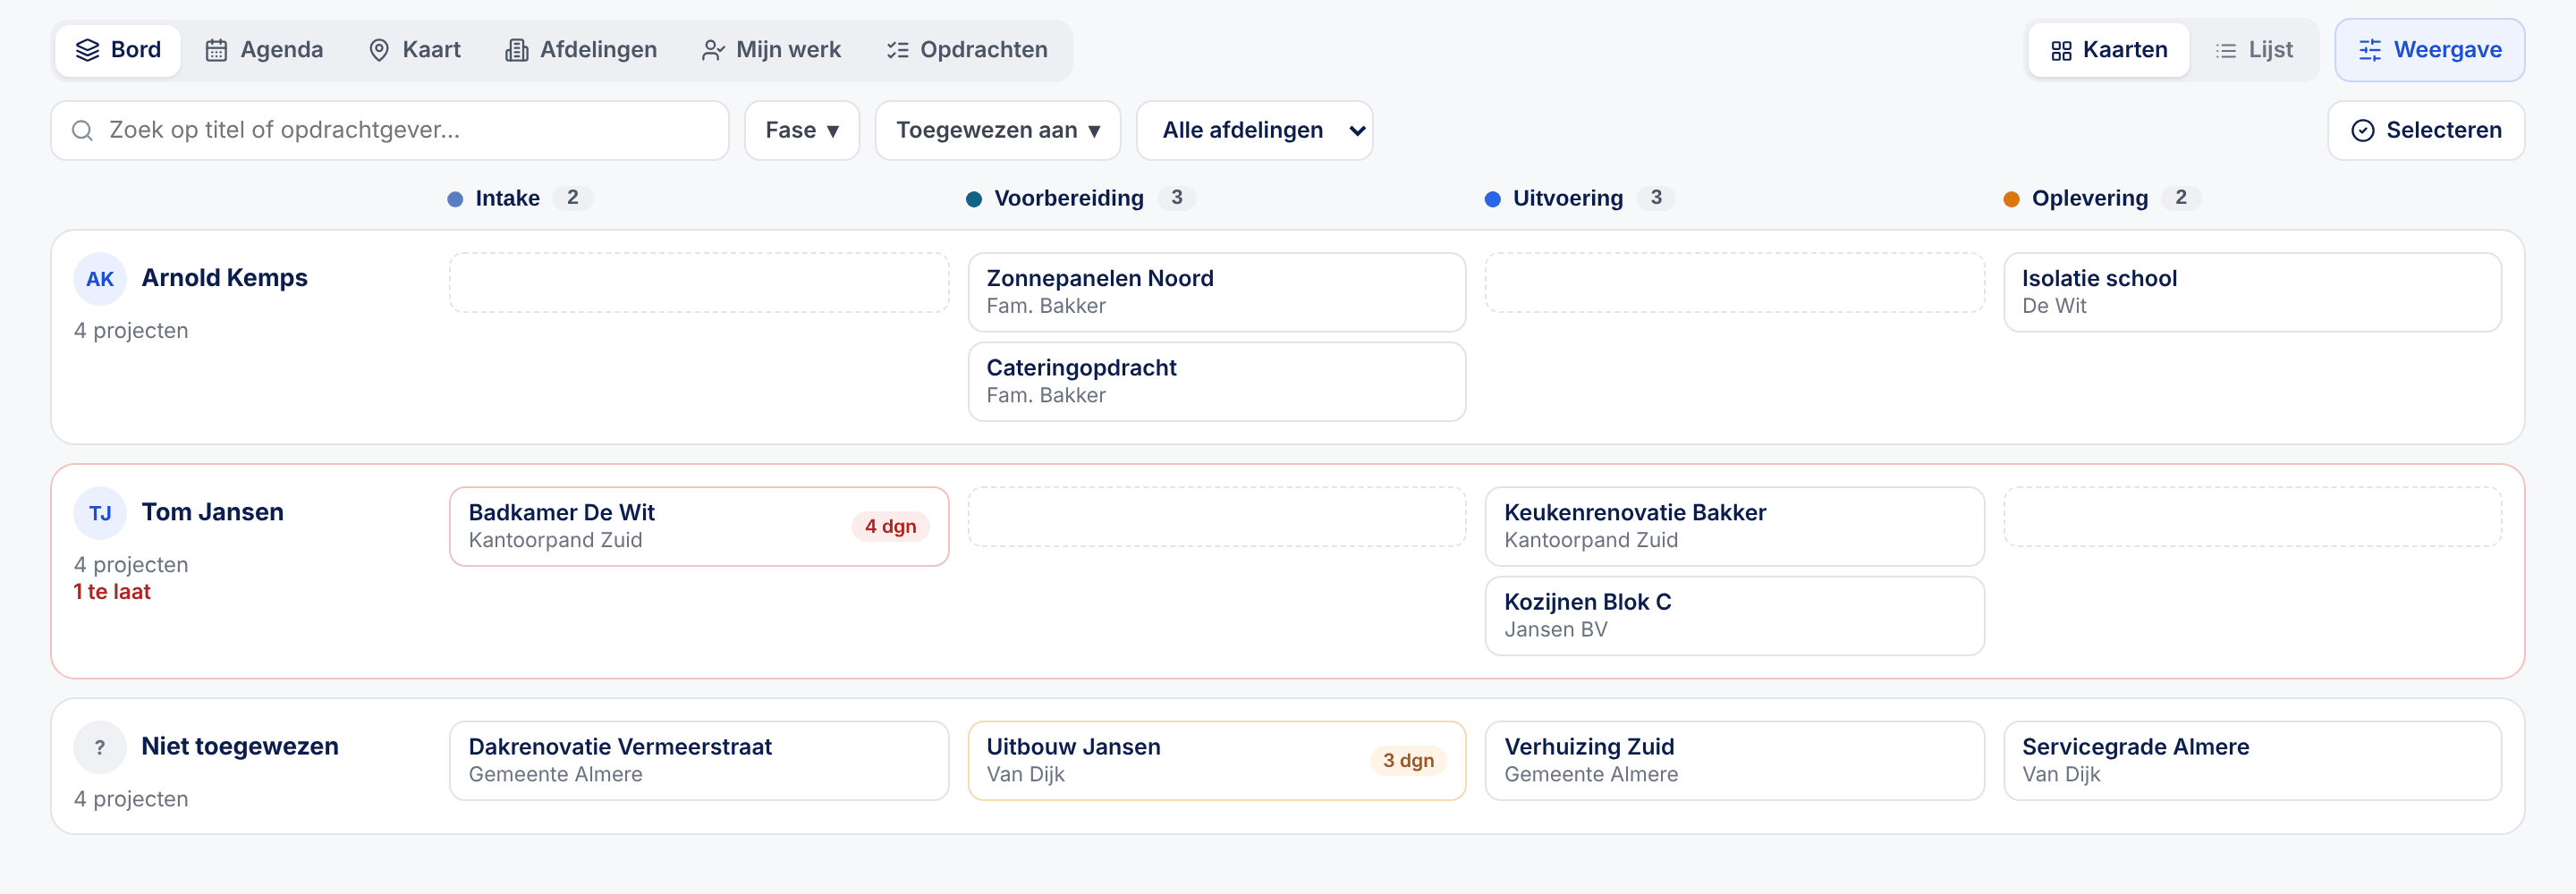Open the Uitbouw Jansen project card
This screenshot has height=894, width=2576.
1217,760
